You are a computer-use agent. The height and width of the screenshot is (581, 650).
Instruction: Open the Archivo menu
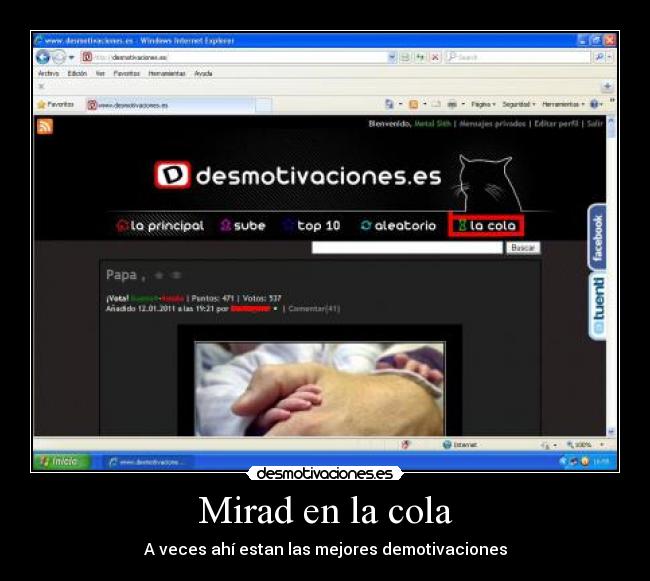coord(48,73)
